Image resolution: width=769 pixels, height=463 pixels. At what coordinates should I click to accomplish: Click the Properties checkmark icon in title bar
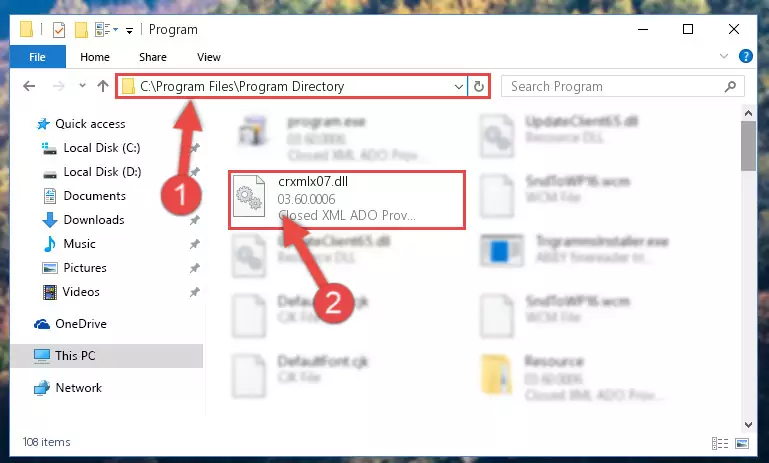point(58,30)
